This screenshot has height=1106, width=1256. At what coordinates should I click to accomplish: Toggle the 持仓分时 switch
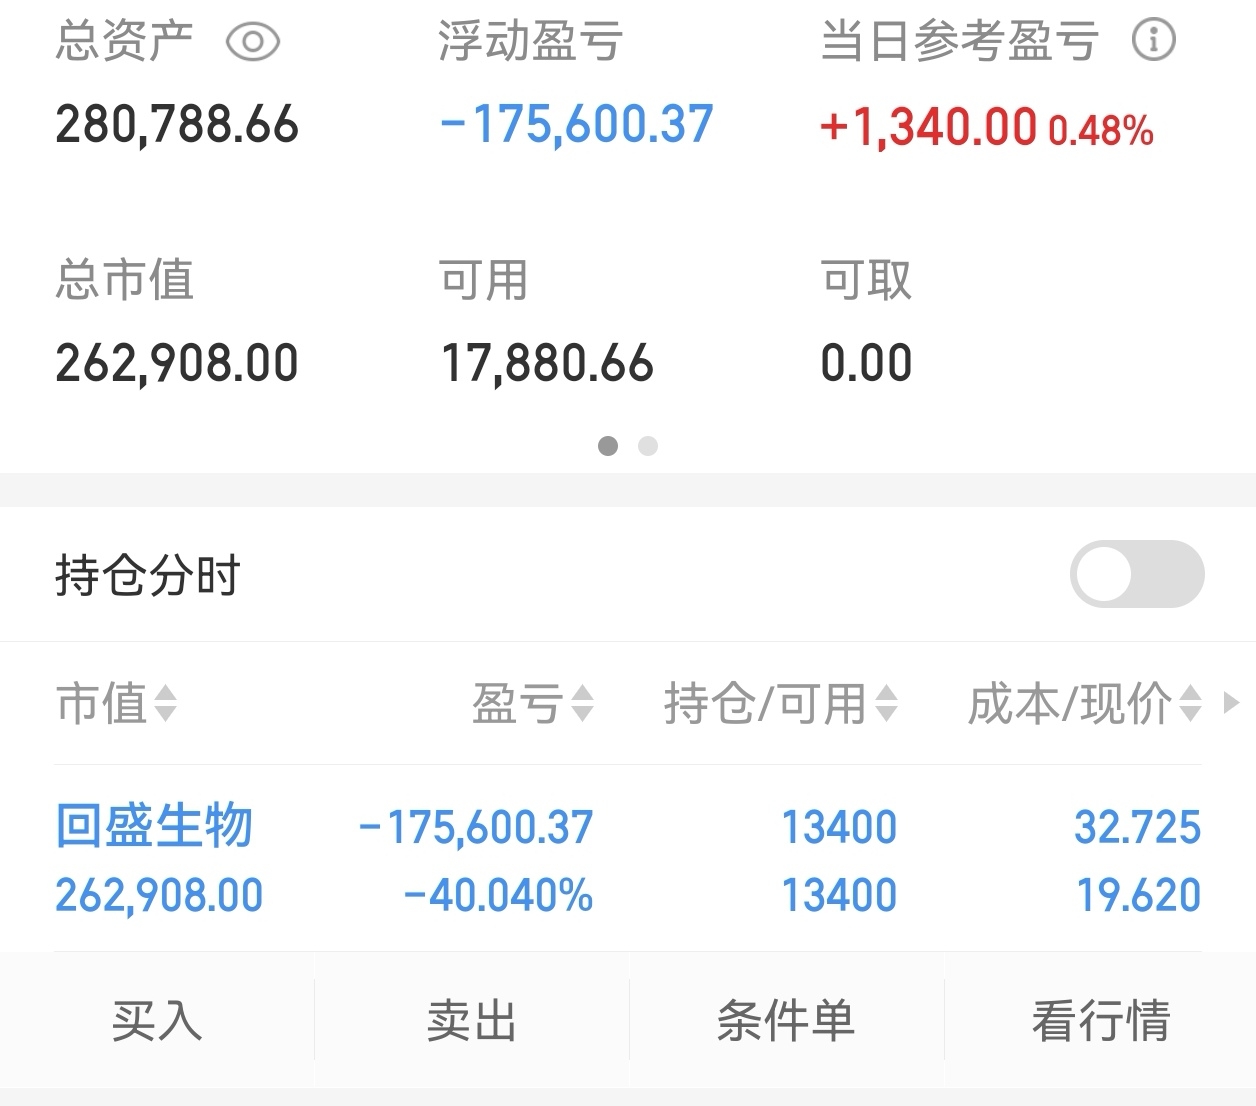pyautogui.click(x=1137, y=574)
